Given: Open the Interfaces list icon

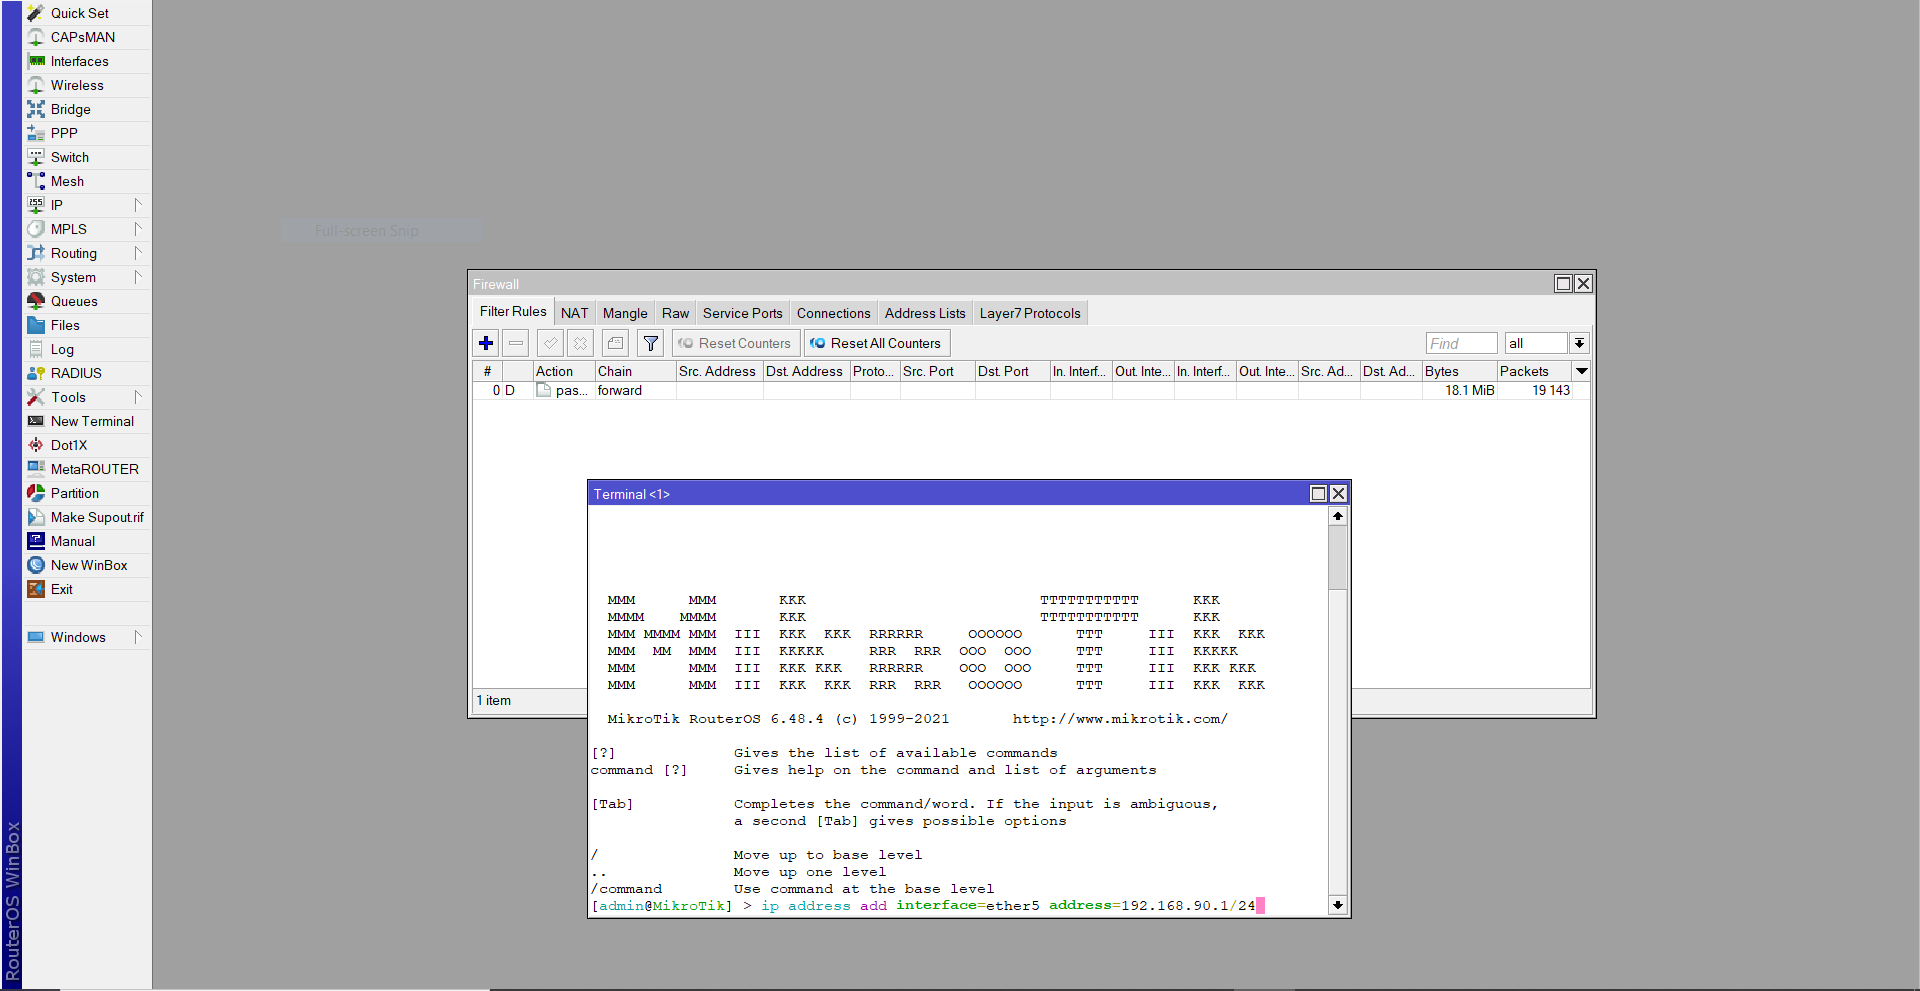Looking at the screenshot, I should [36, 61].
